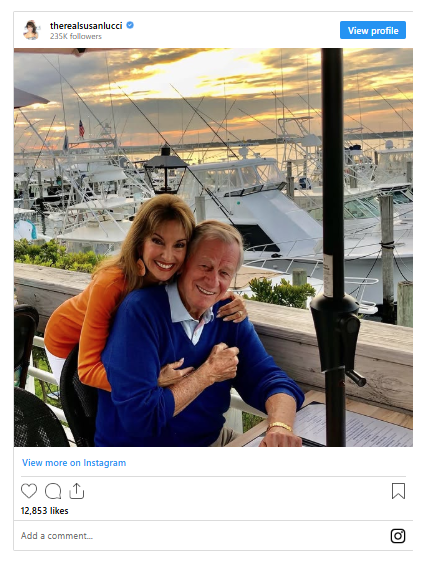
Task: Click the gold bracelet on the man's wrist
Action: (280, 427)
